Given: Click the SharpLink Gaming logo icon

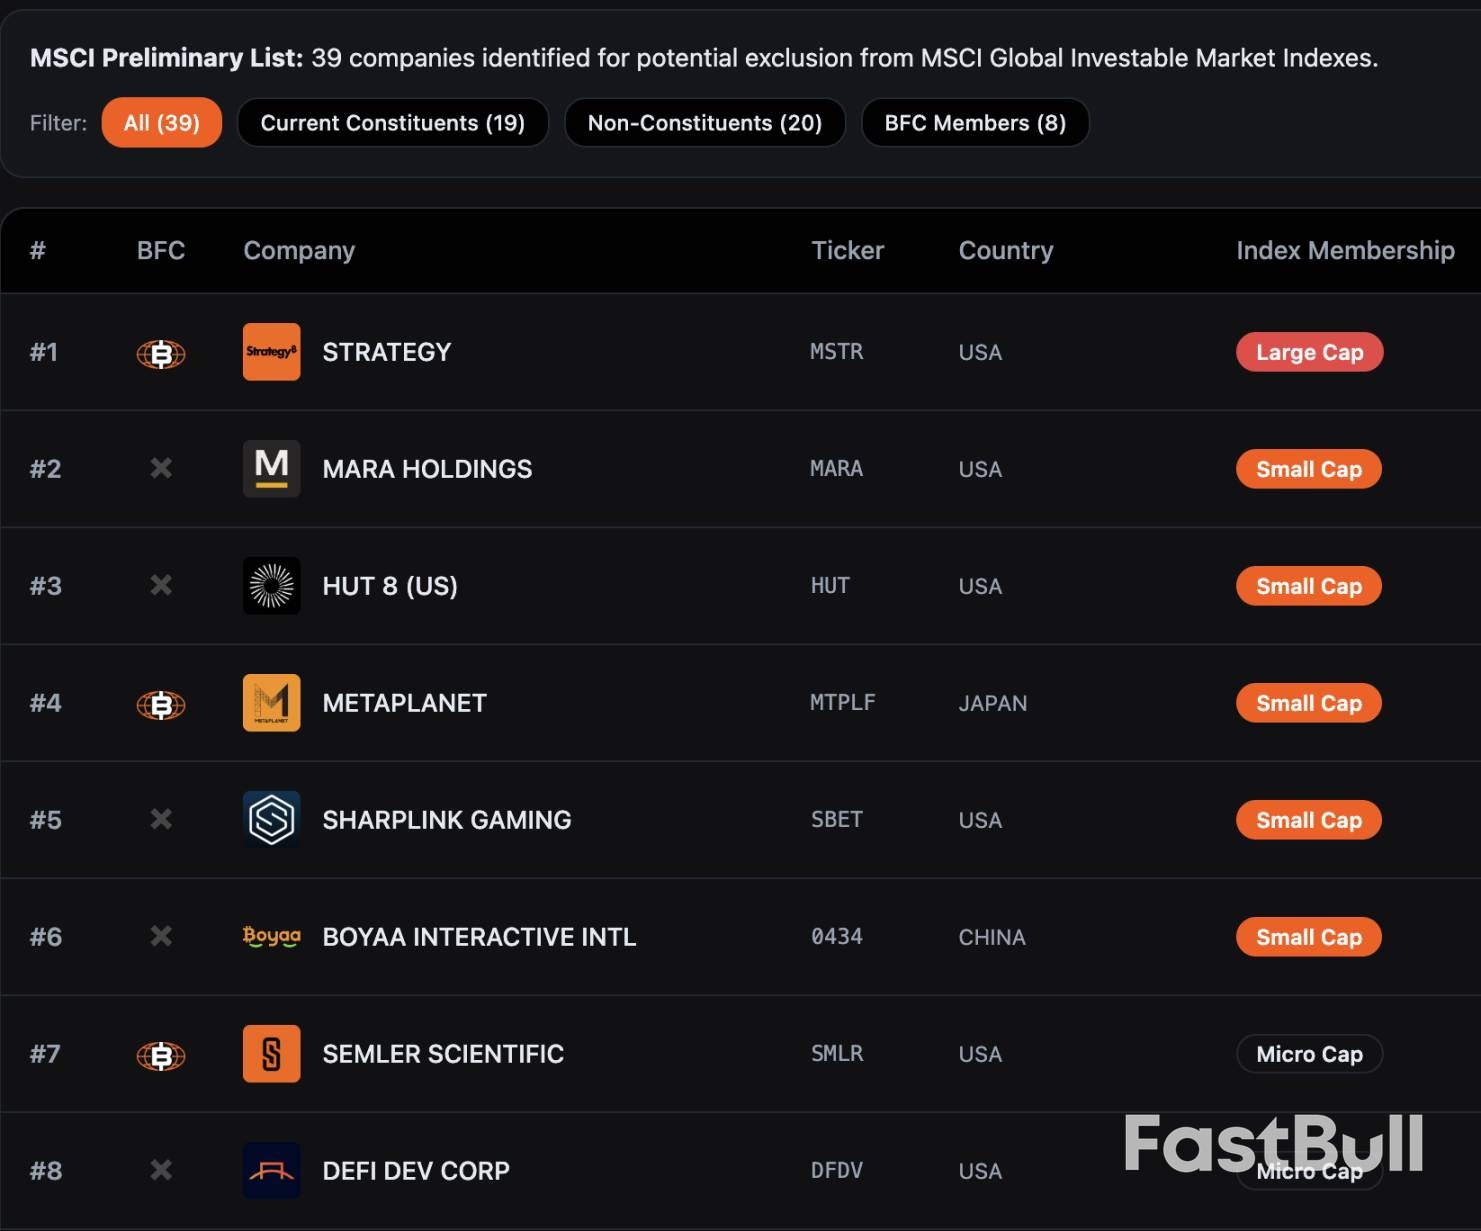Looking at the screenshot, I should [271, 820].
